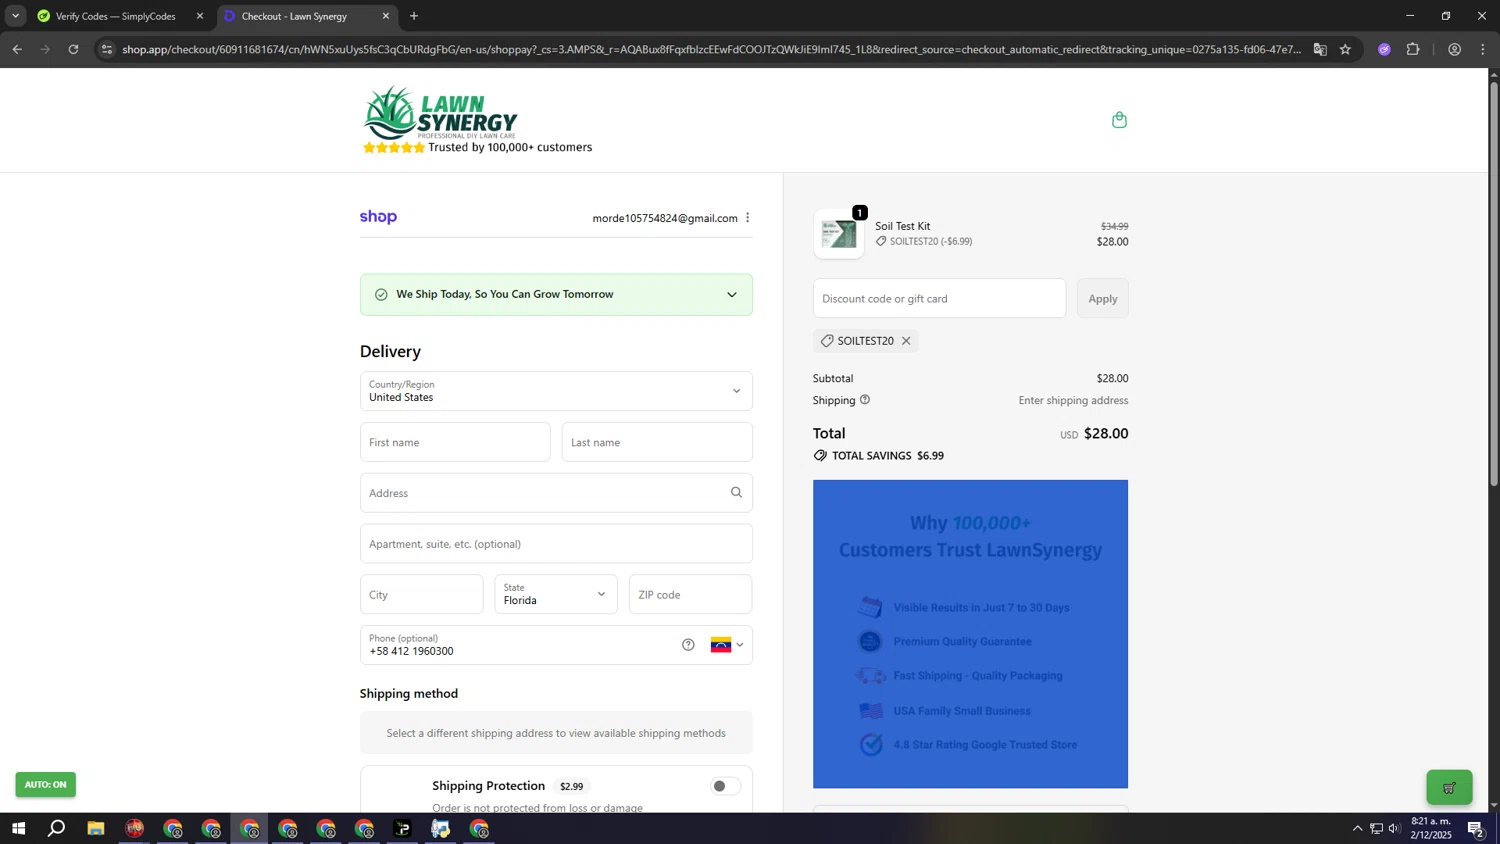
Task: Open the phone country flag selector
Action: point(727,645)
